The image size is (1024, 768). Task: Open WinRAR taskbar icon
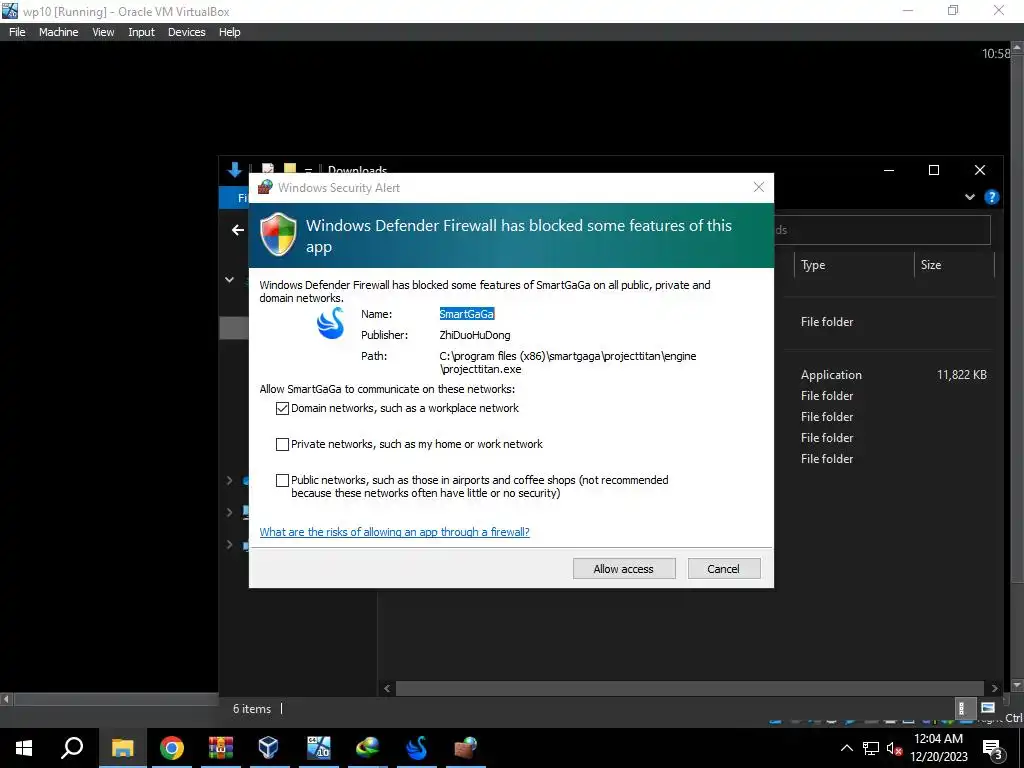[x=220, y=748]
